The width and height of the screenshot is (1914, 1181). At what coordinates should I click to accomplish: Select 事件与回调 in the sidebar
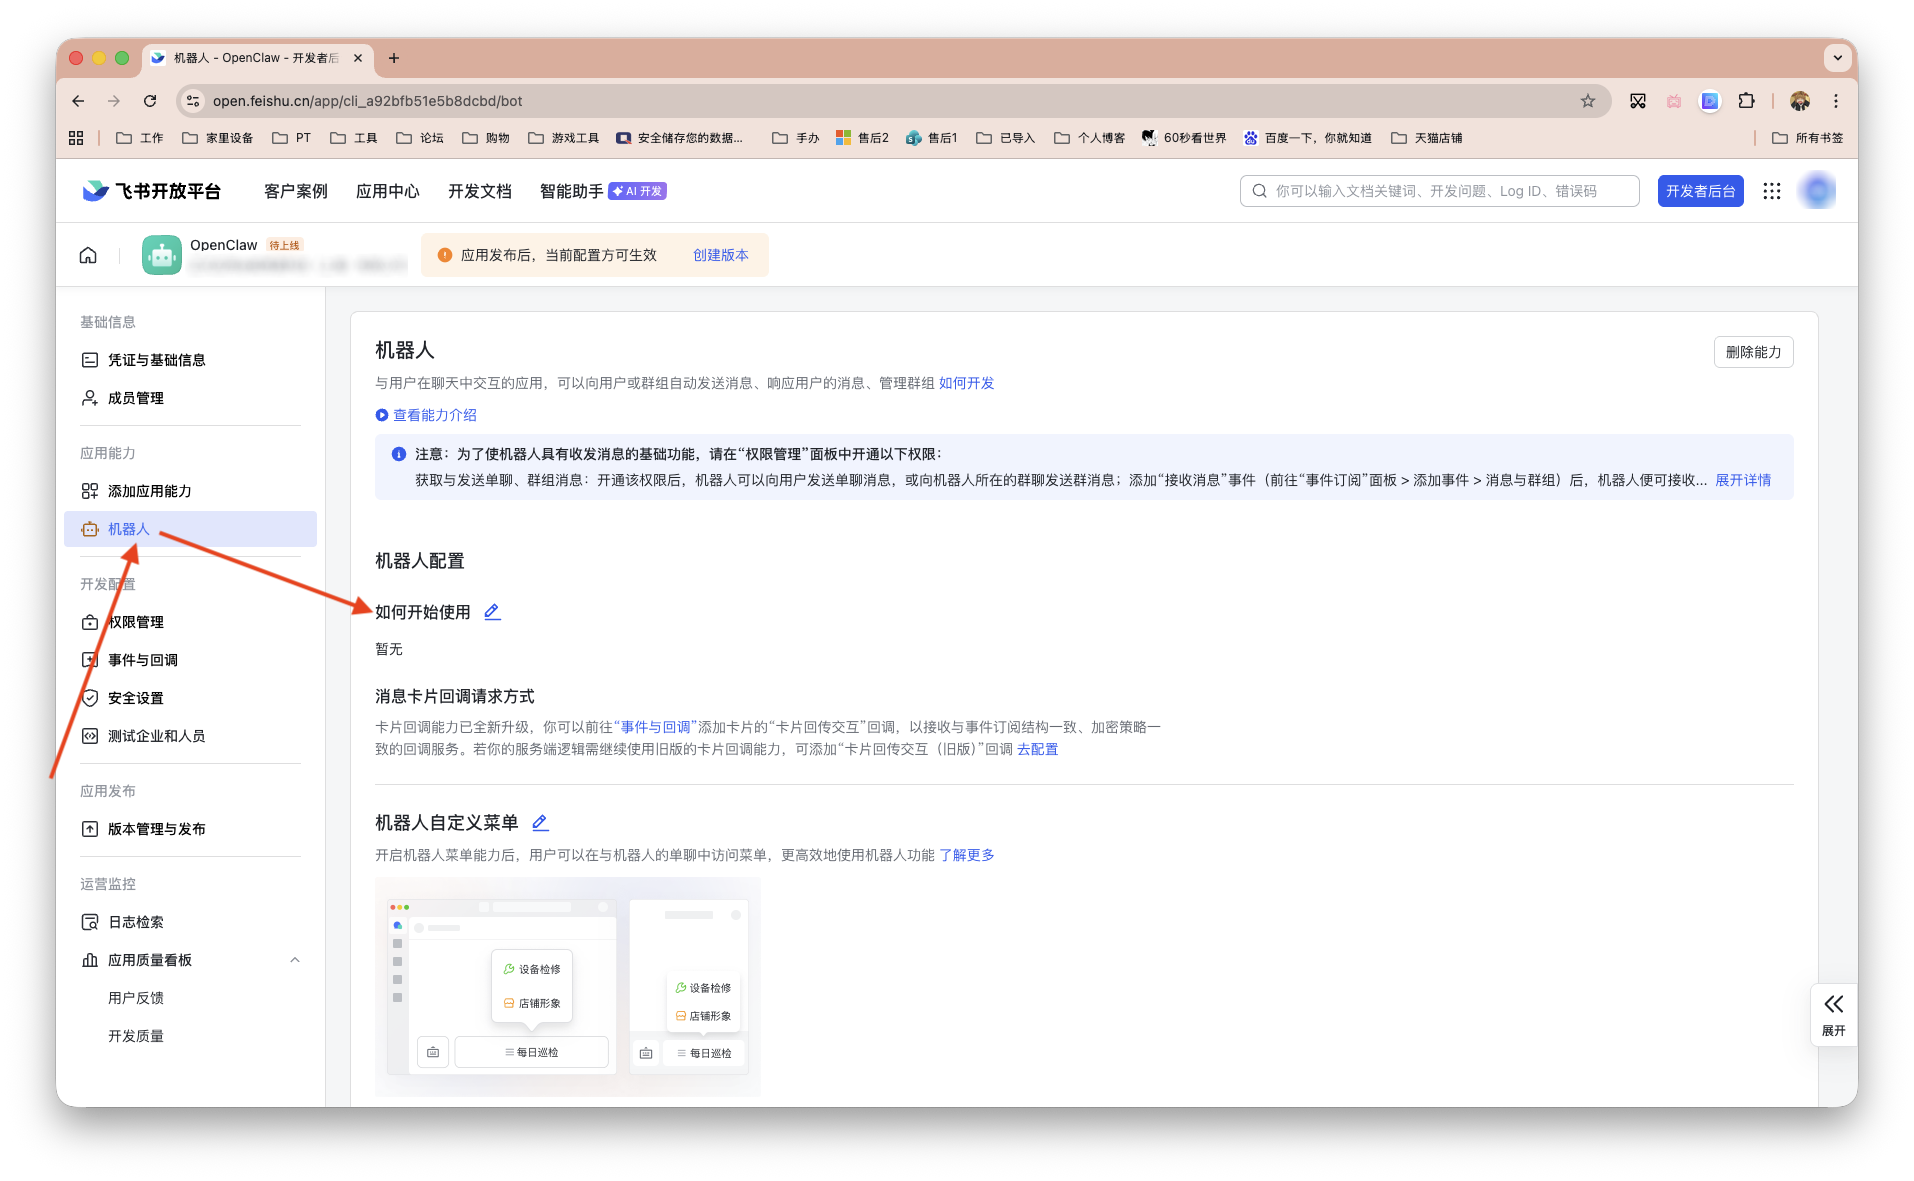coord(143,660)
